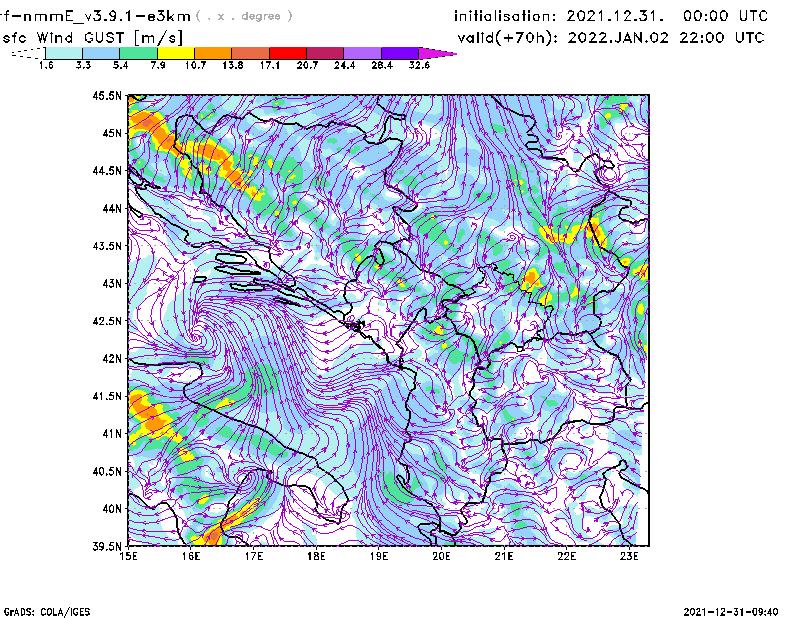Screen dimensions: 800x618
Task: Click the '1.6' colorbar value
Action: pyautogui.click(x=46, y=65)
